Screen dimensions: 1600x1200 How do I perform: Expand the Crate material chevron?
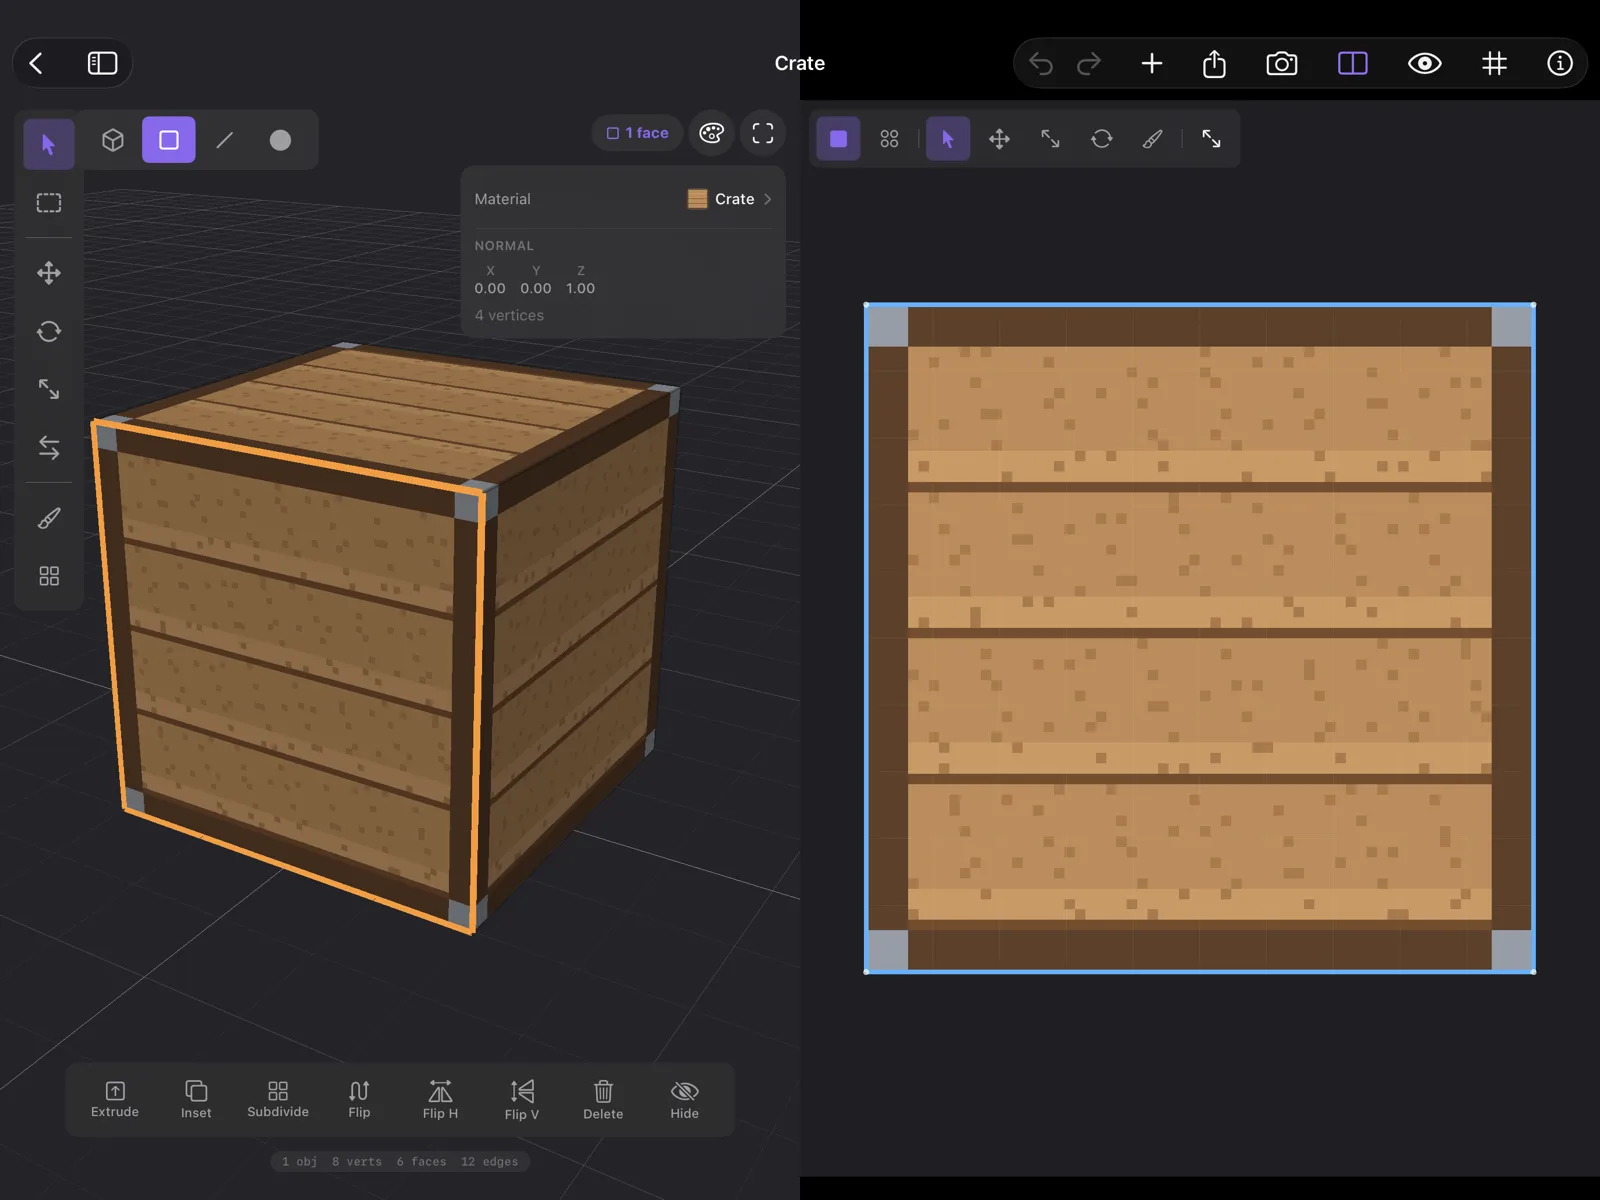[x=768, y=199]
